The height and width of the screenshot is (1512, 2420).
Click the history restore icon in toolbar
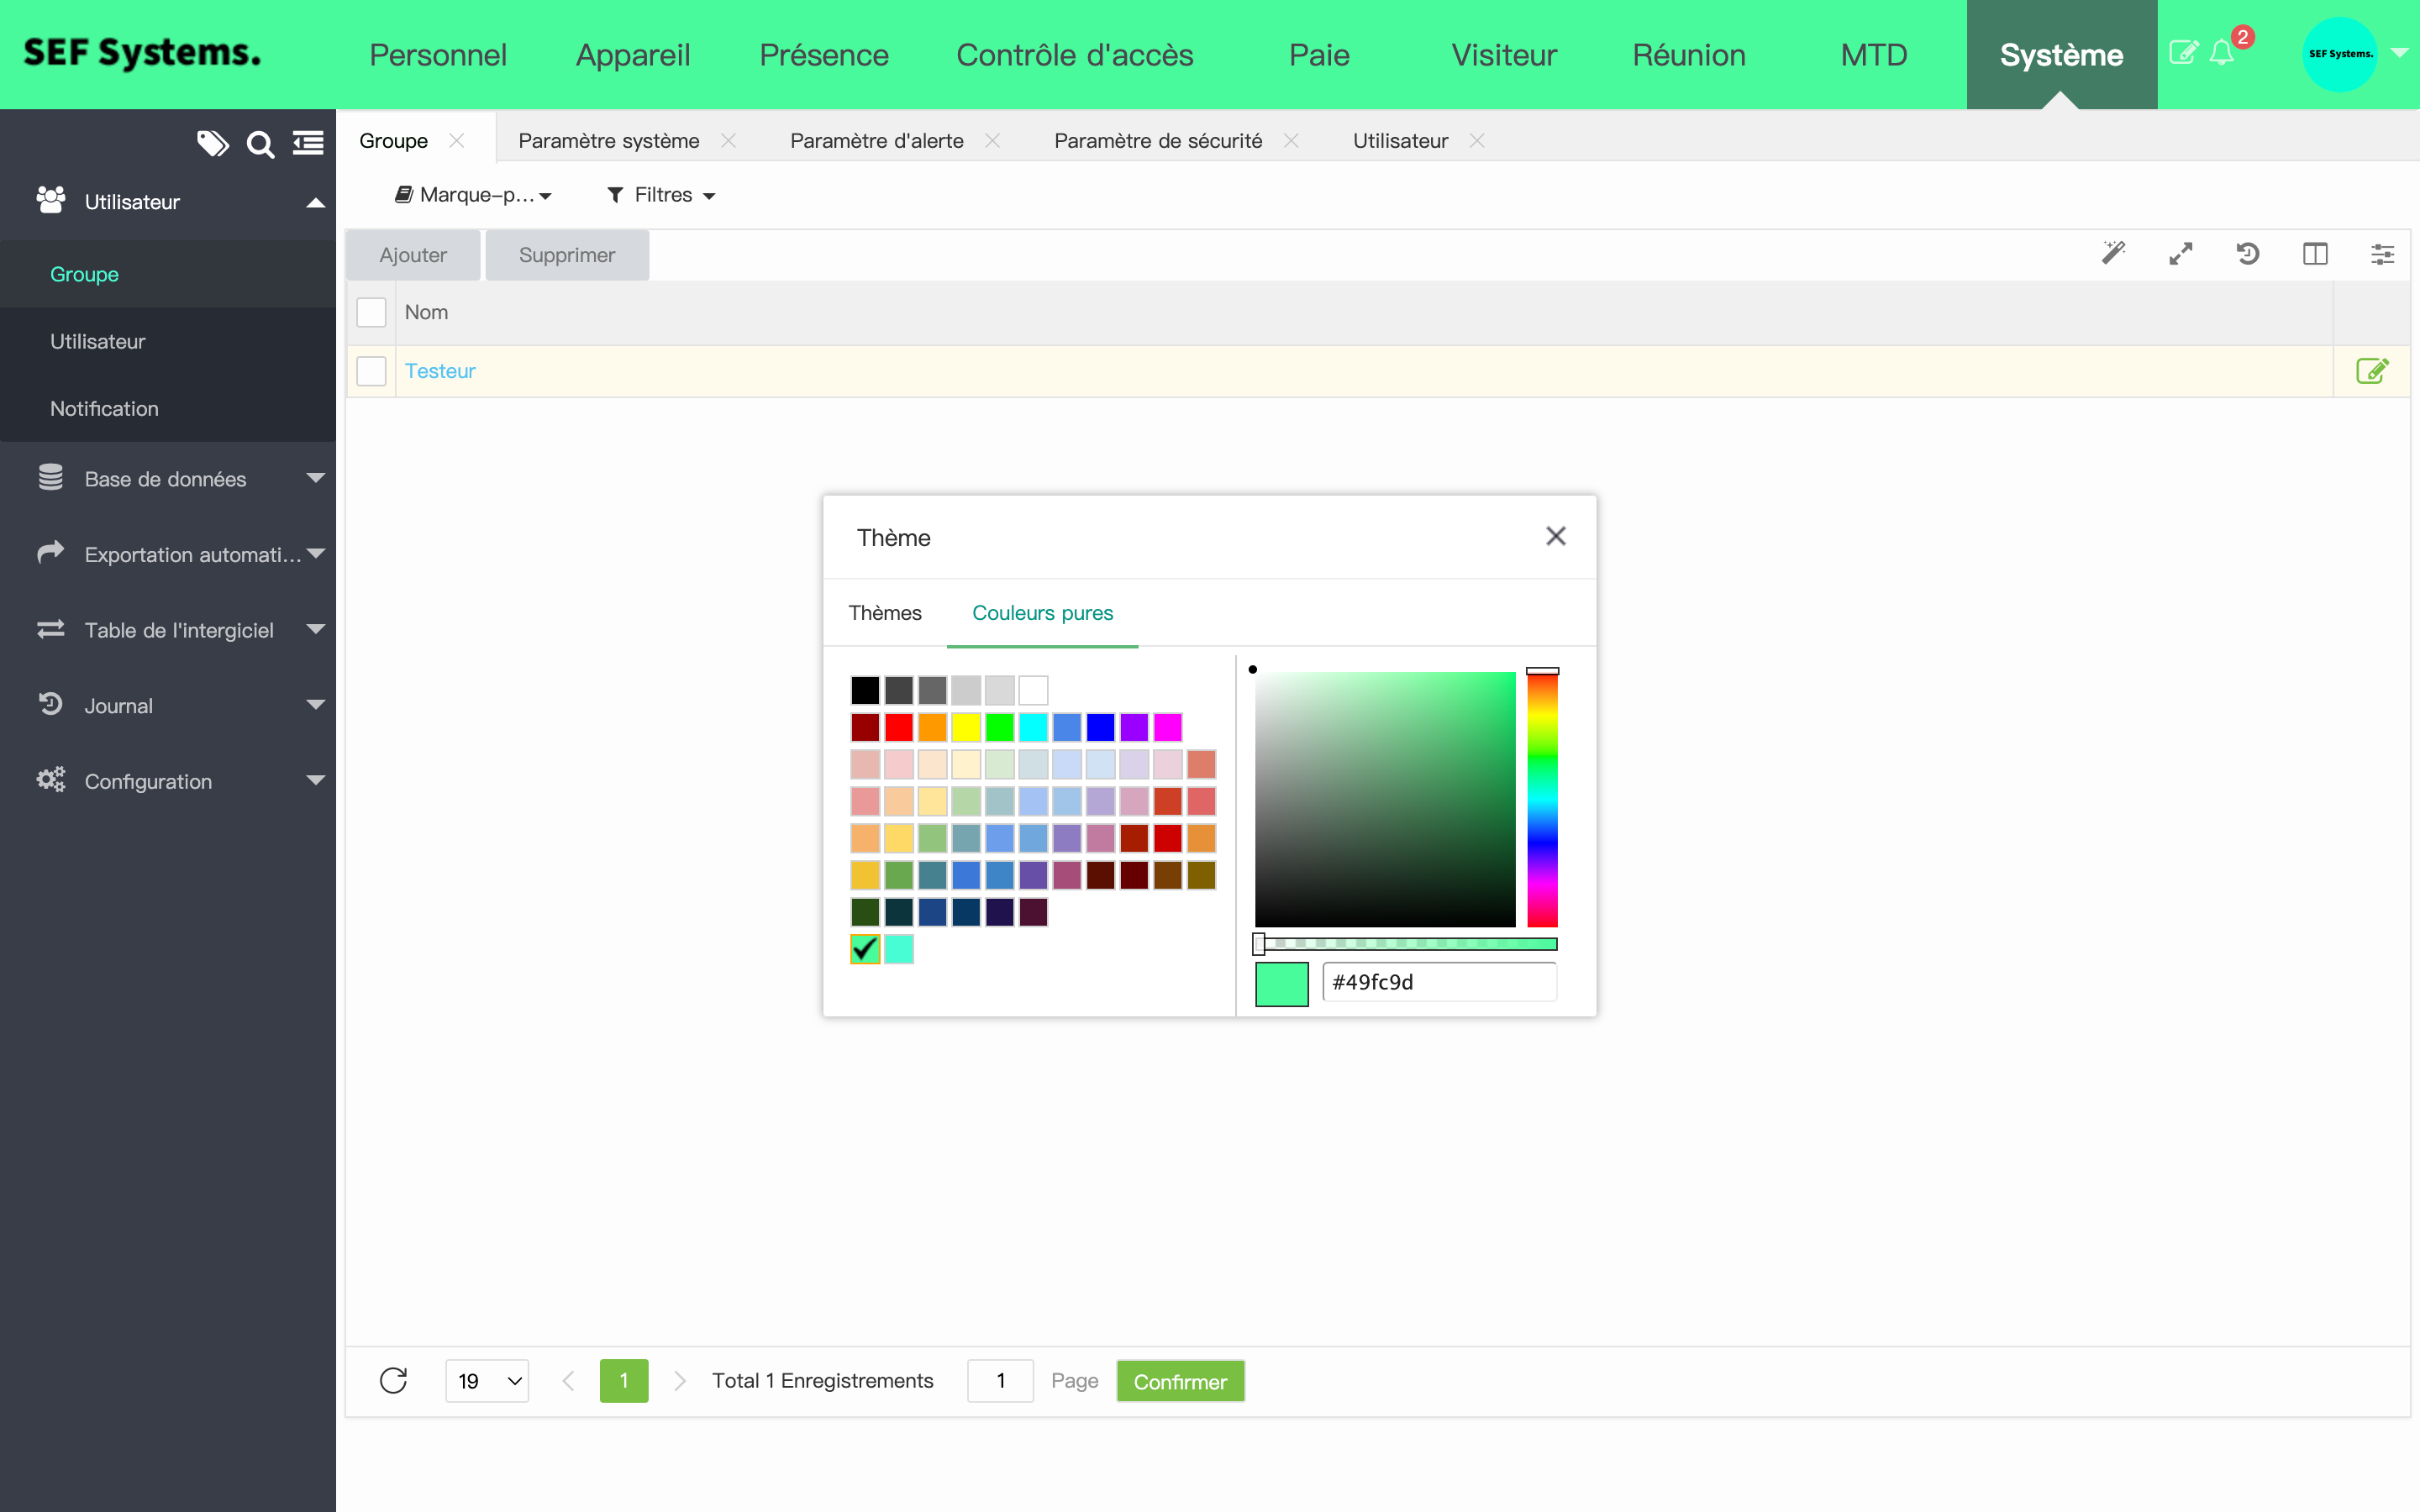[x=2247, y=254]
